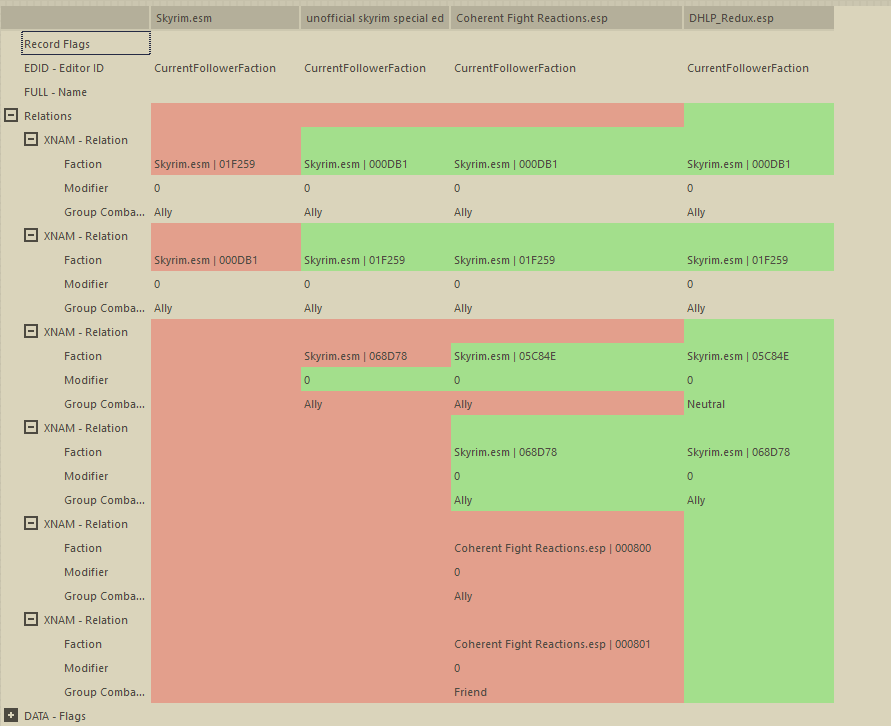Select the Friend group combat cell

pyautogui.click(x=471, y=692)
